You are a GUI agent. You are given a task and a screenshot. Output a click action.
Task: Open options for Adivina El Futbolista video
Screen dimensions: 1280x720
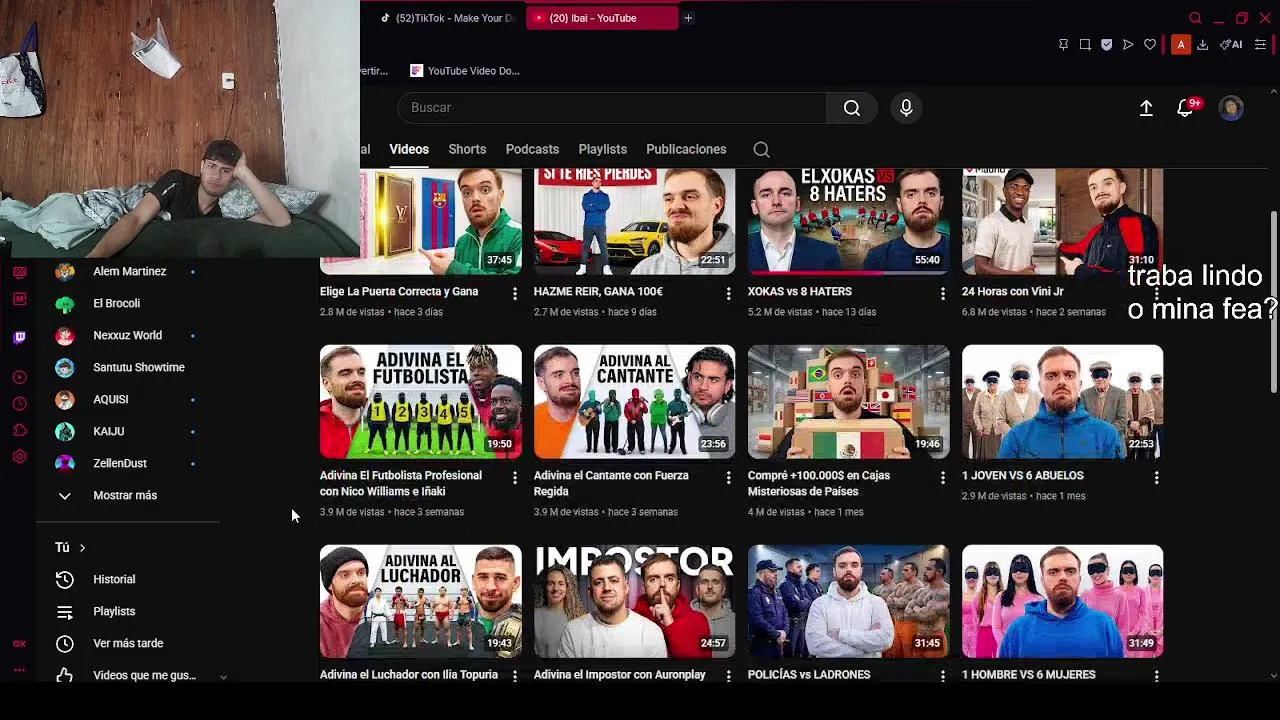[x=515, y=478]
